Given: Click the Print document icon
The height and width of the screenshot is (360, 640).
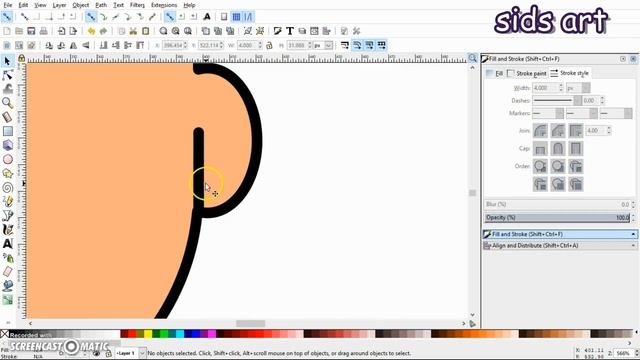Looking at the screenshot, I should (43, 31).
